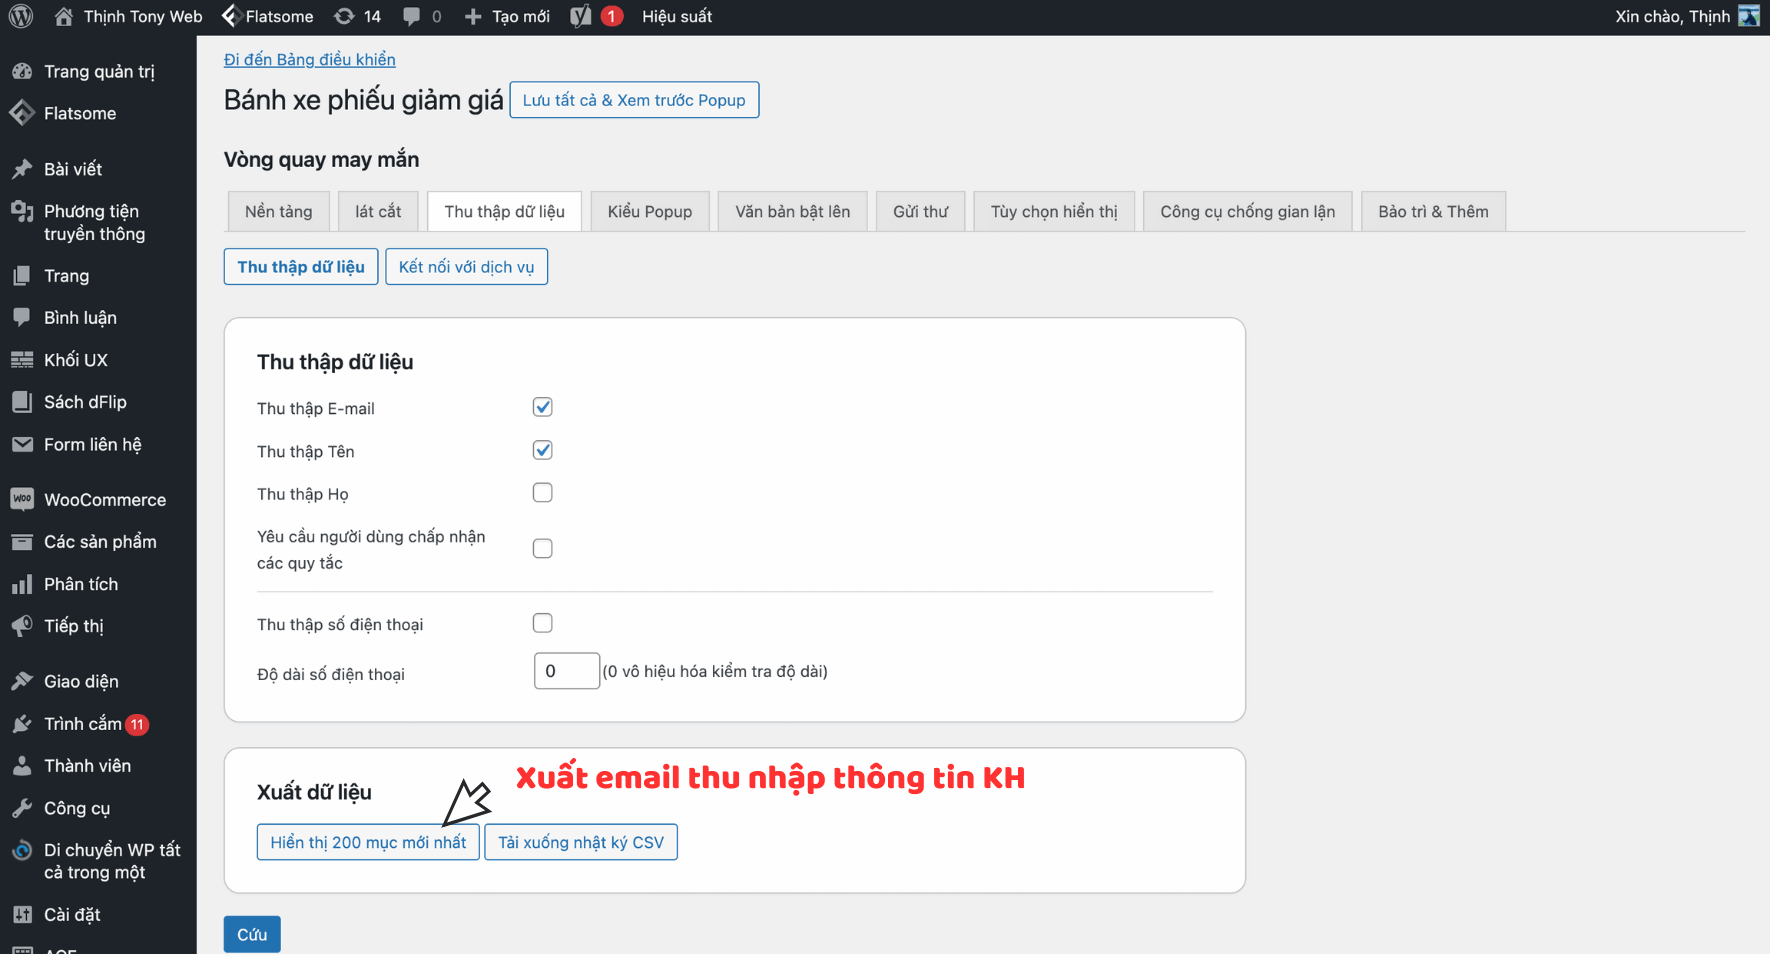Open Form liên hệ in the sidebar
The image size is (1770, 958).
[x=92, y=445]
